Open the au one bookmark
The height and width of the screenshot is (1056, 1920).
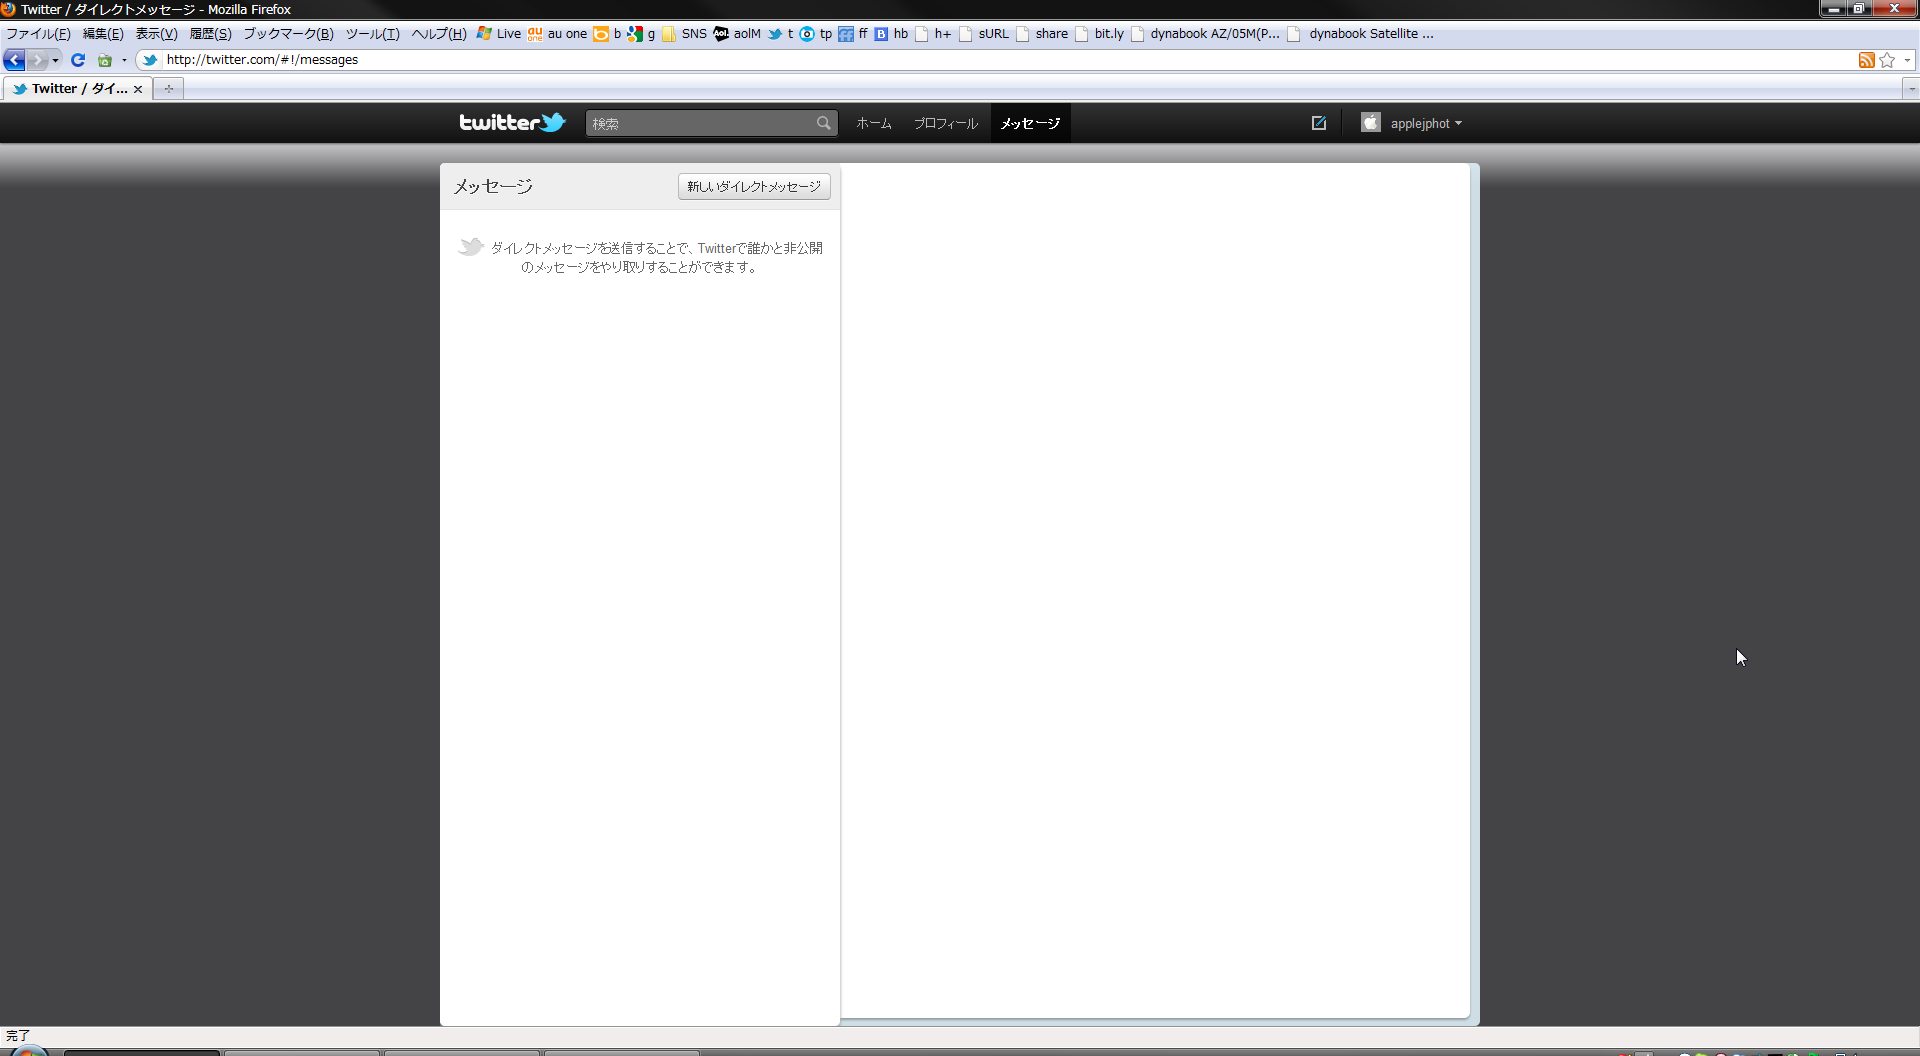[x=558, y=33]
